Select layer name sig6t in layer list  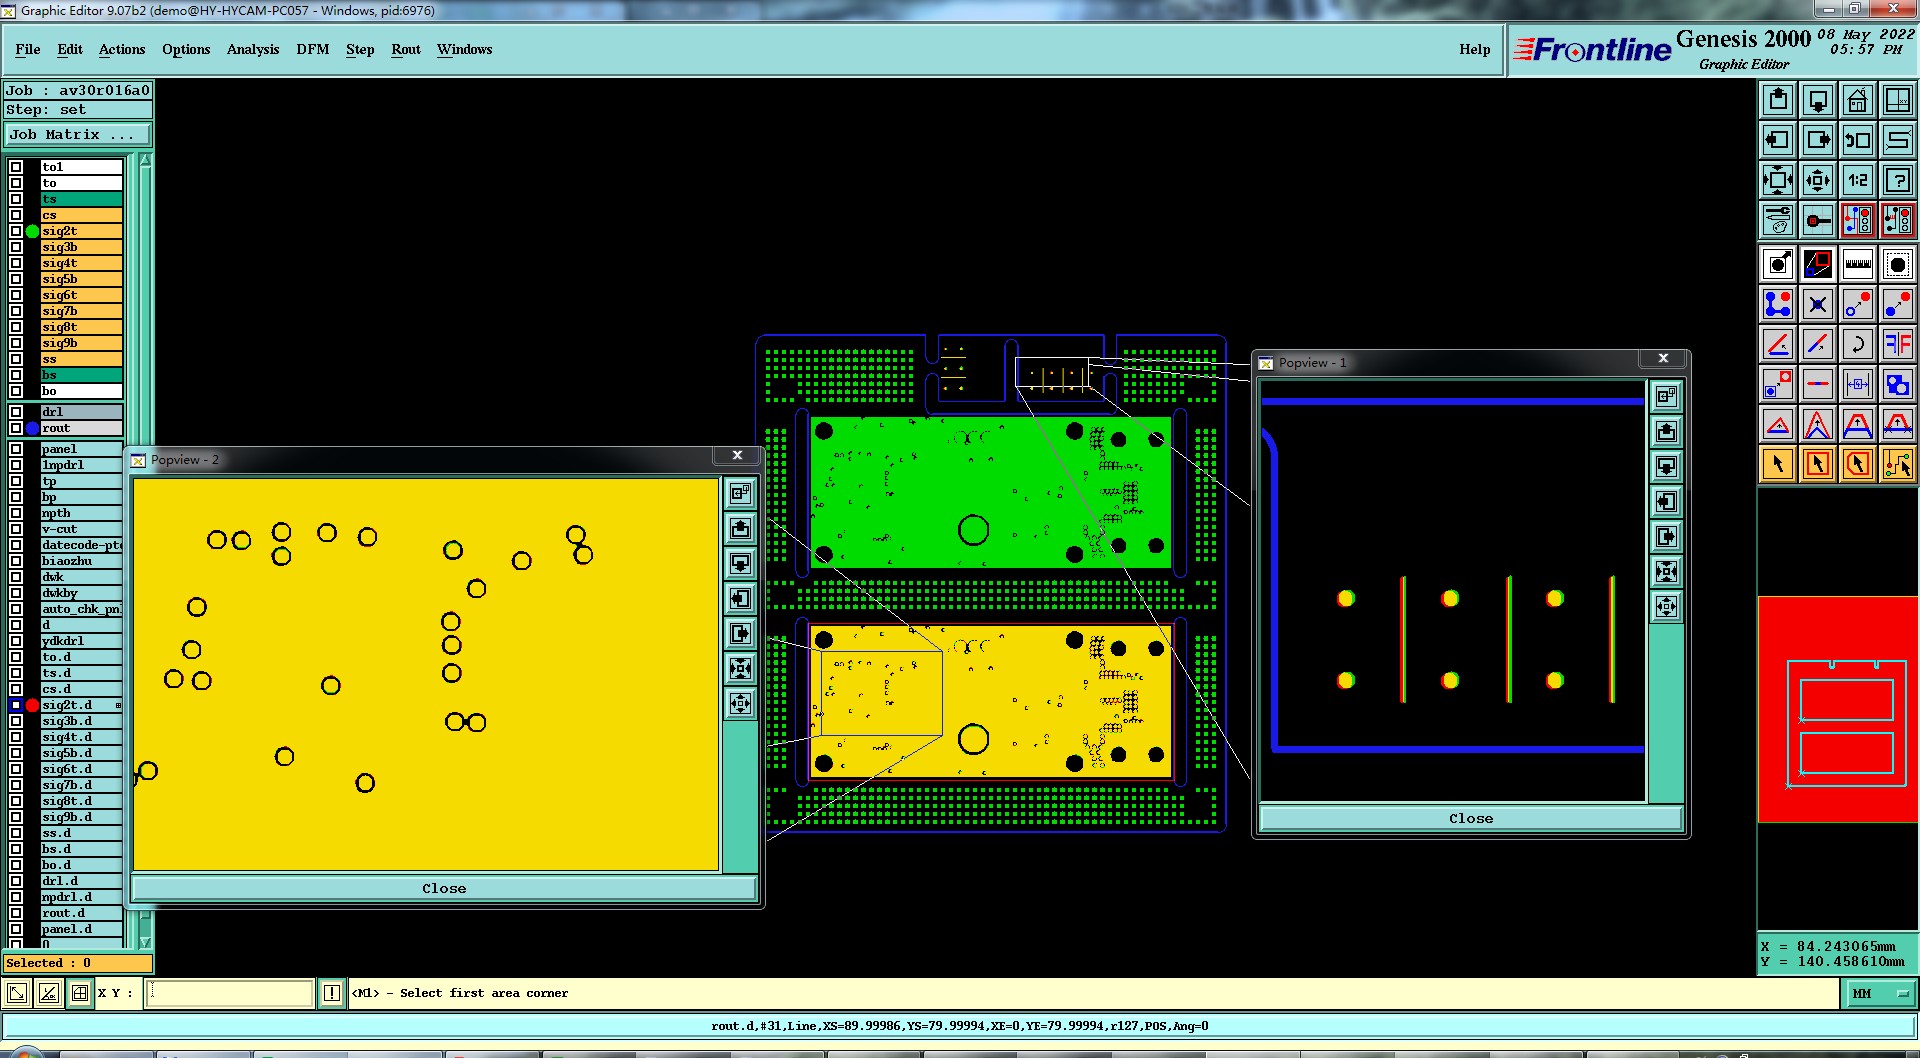pos(81,295)
